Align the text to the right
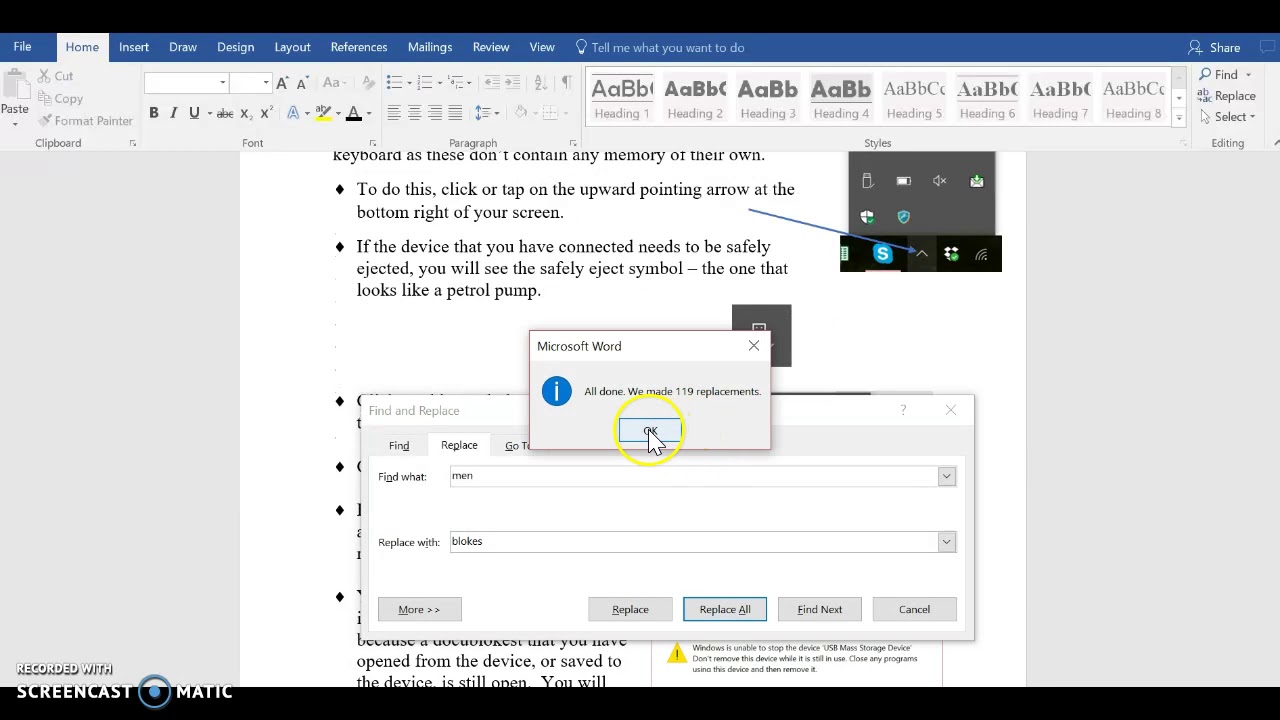 (x=435, y=113)
